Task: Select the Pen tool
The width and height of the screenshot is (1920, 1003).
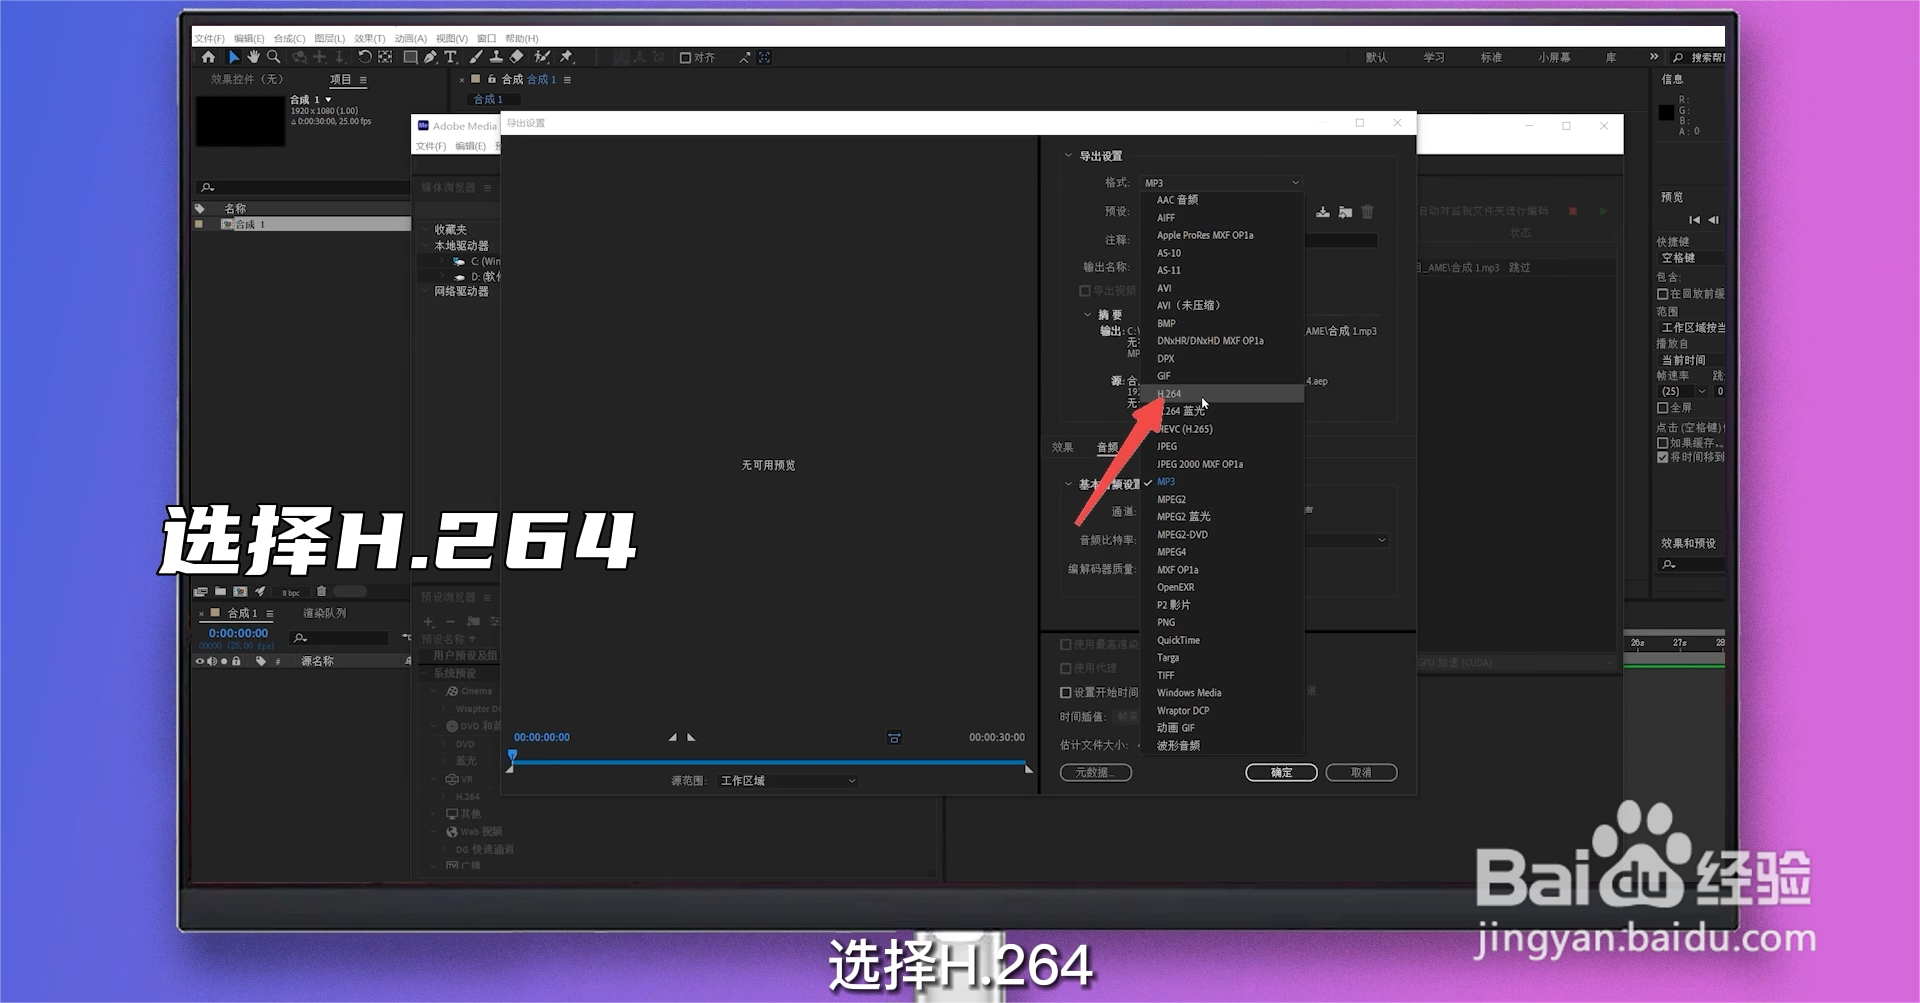Action: (x=430, y=57)
